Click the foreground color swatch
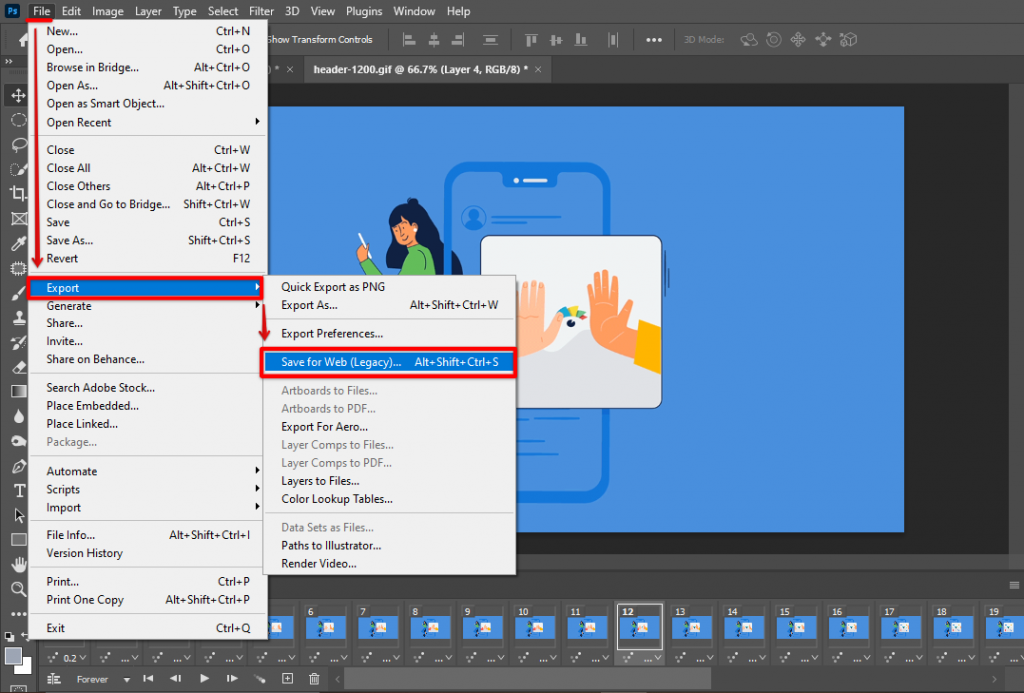 coord(15,655)
